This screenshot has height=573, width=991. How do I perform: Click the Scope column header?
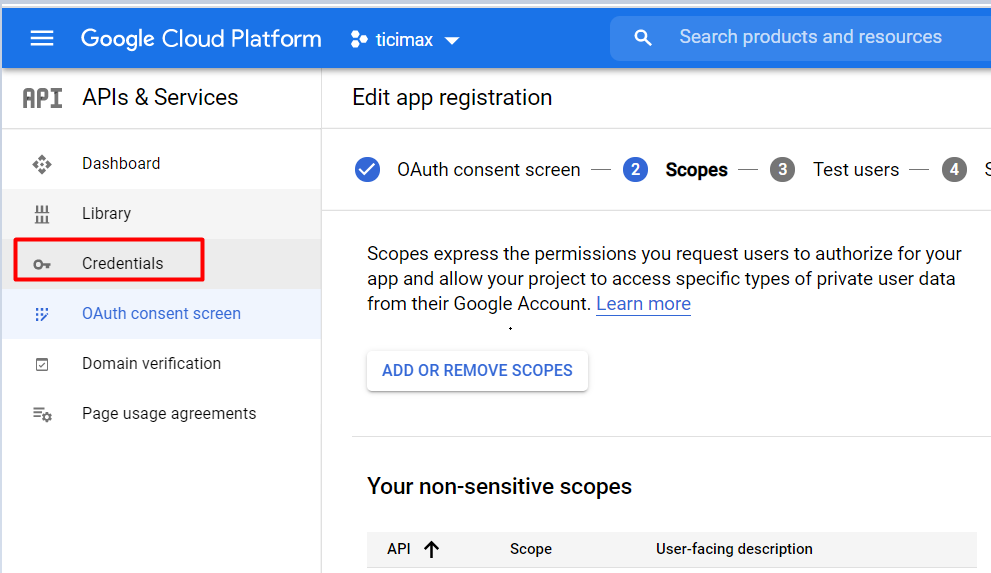pos(531,549)
